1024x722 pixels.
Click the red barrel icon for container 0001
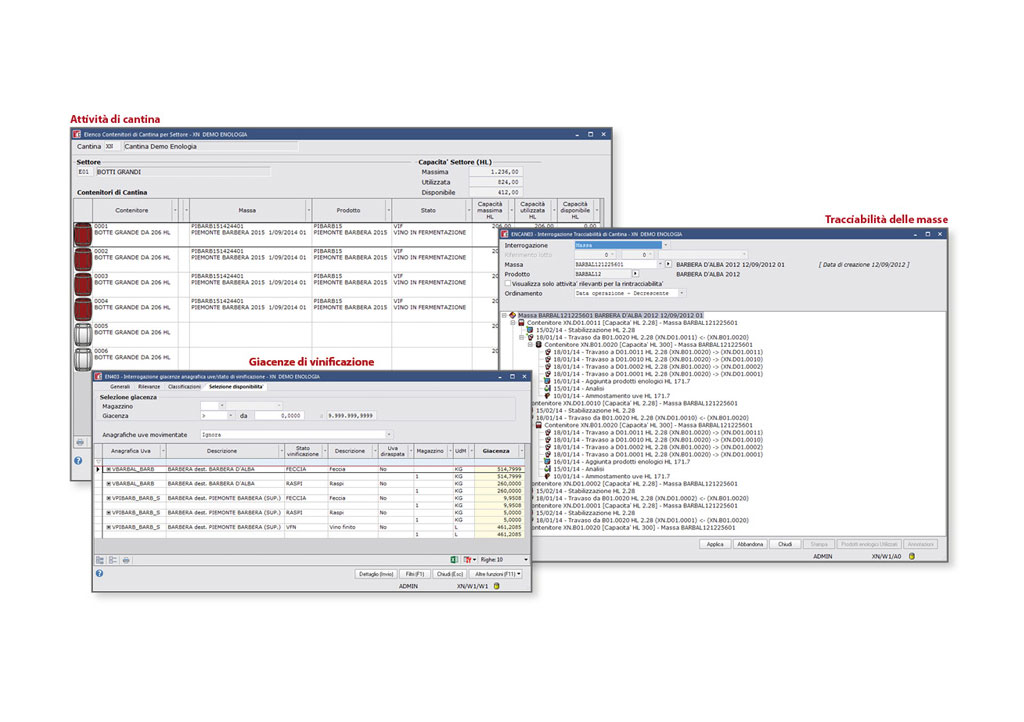coord(83,235)
